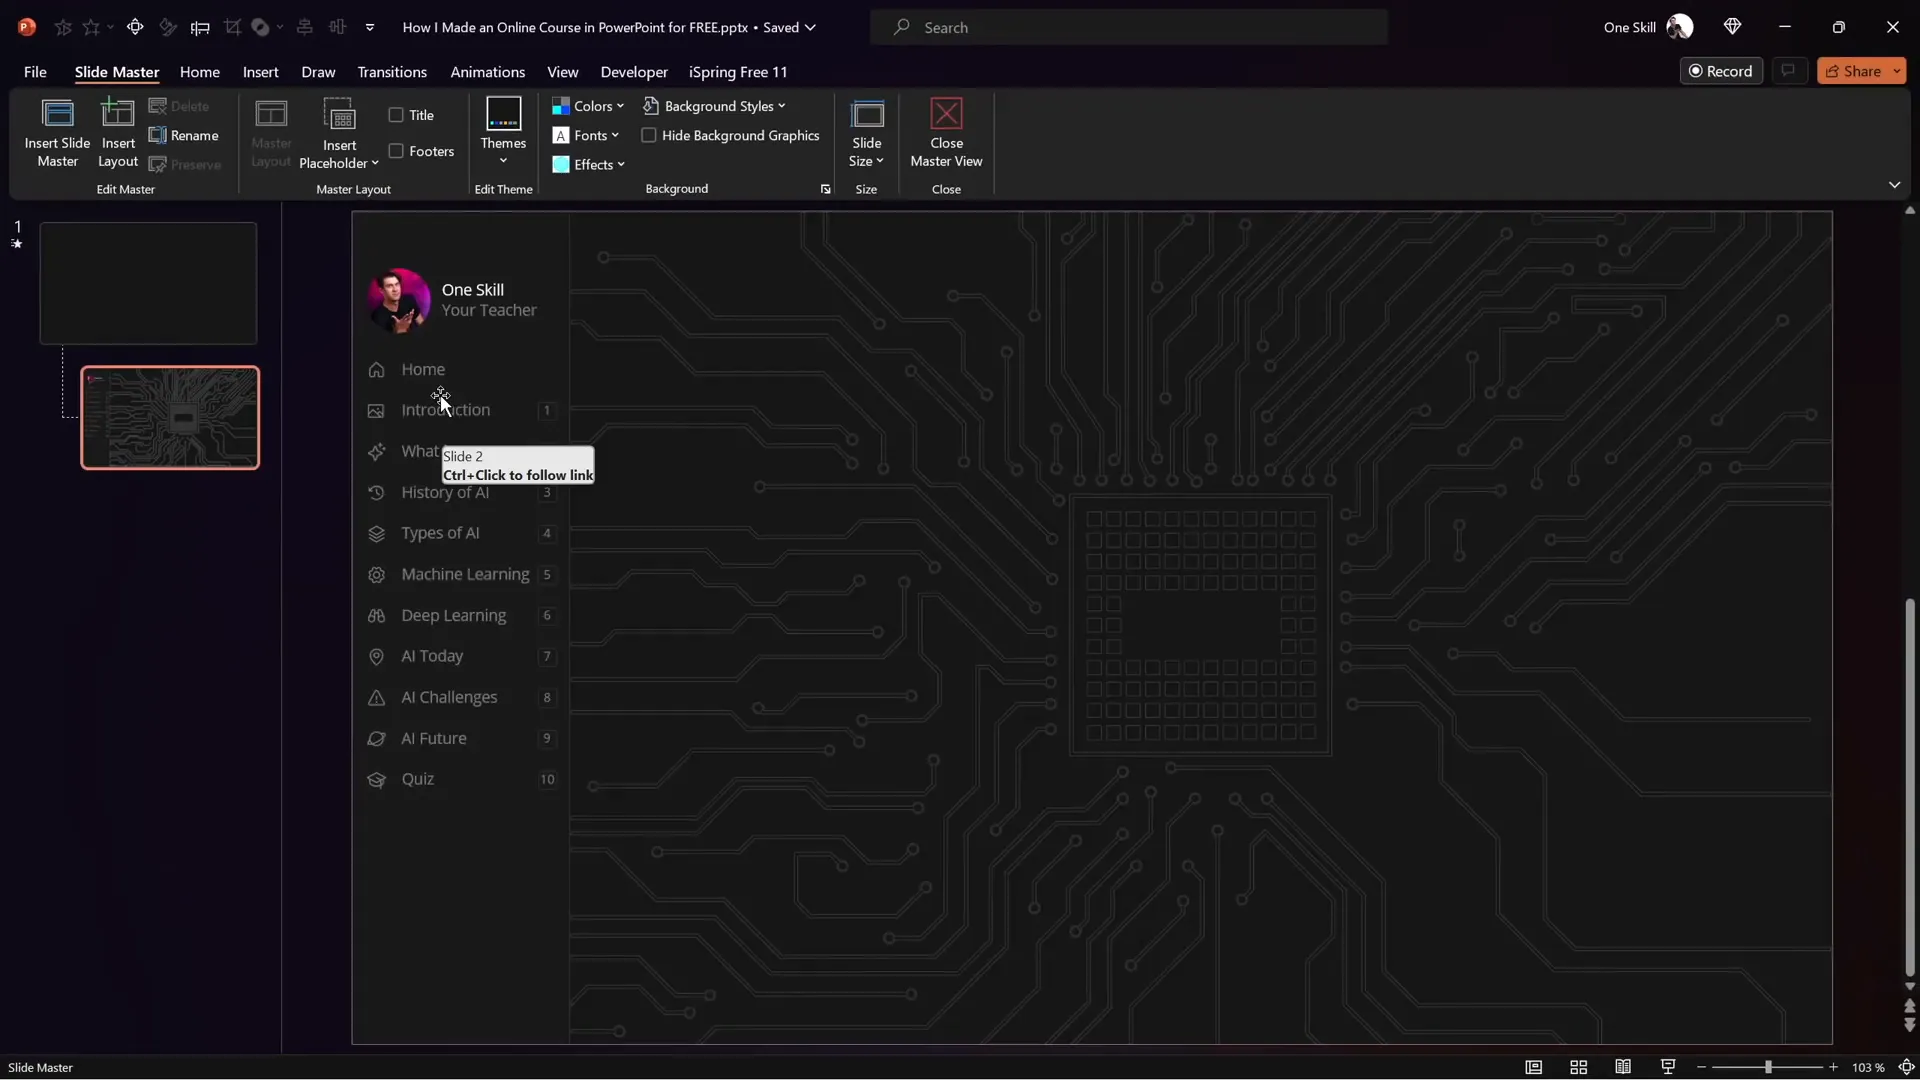The height and width of the screenshot is (1080, 1920).
Task: Expand the Colors dropdown
Action: [x=588, y=106]
